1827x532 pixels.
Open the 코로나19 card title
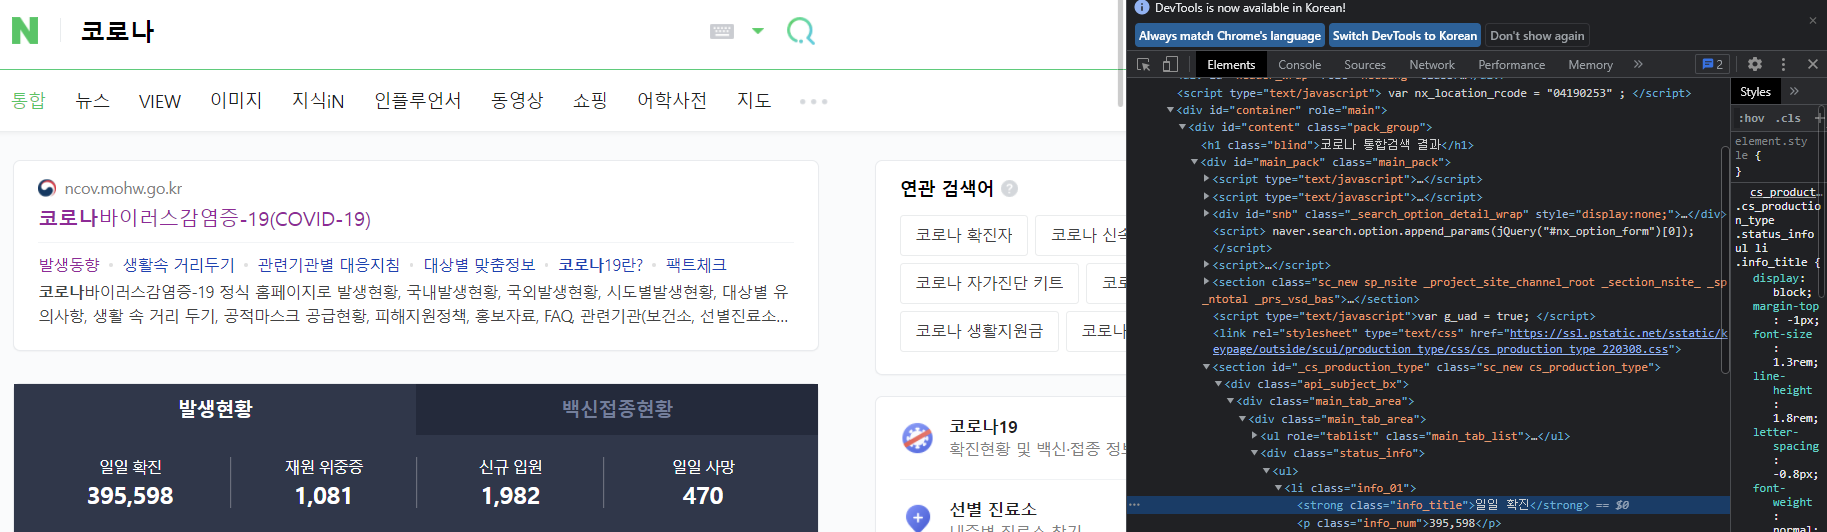(983, 426)
